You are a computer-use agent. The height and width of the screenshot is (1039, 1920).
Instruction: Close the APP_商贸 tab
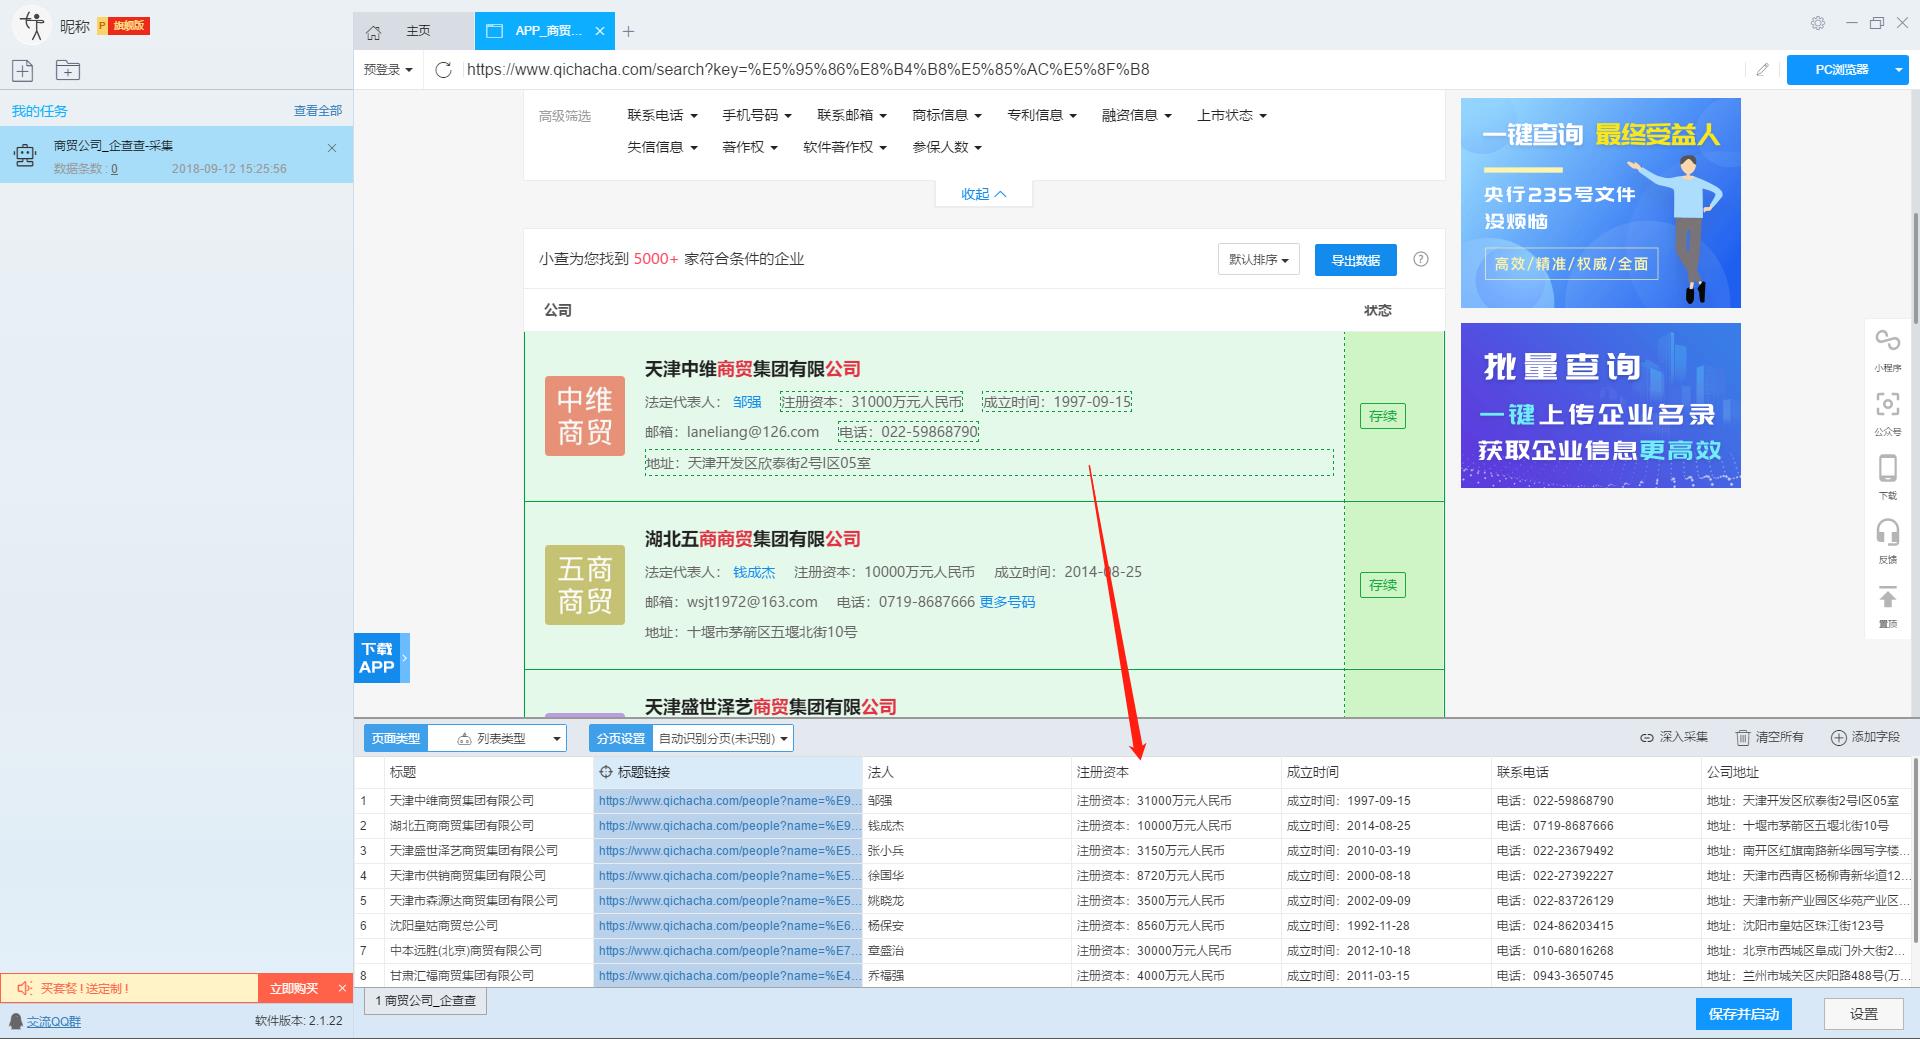pyautogui.click(x=600, y=31)
